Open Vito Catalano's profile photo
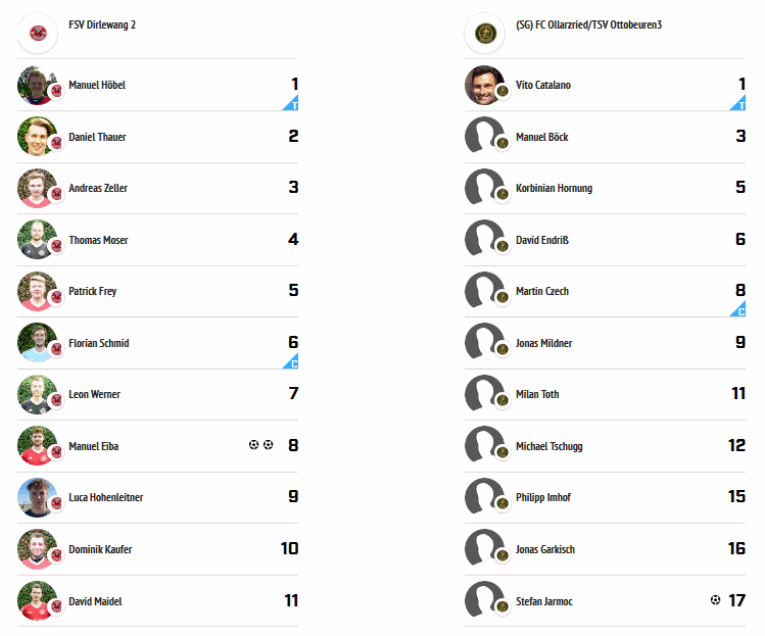This screenshot has width=765, height=636. coord(485,85)
